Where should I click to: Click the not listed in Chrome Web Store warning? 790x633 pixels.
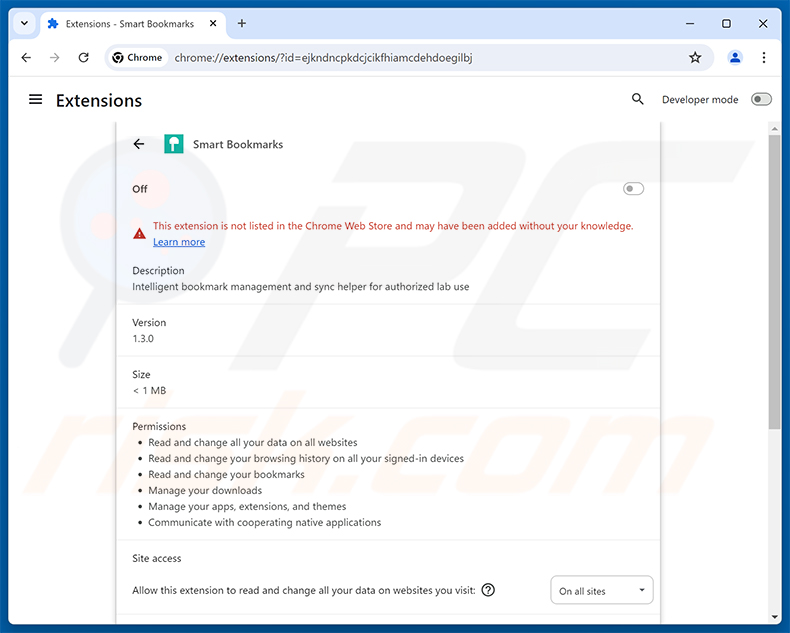[393, 226]
